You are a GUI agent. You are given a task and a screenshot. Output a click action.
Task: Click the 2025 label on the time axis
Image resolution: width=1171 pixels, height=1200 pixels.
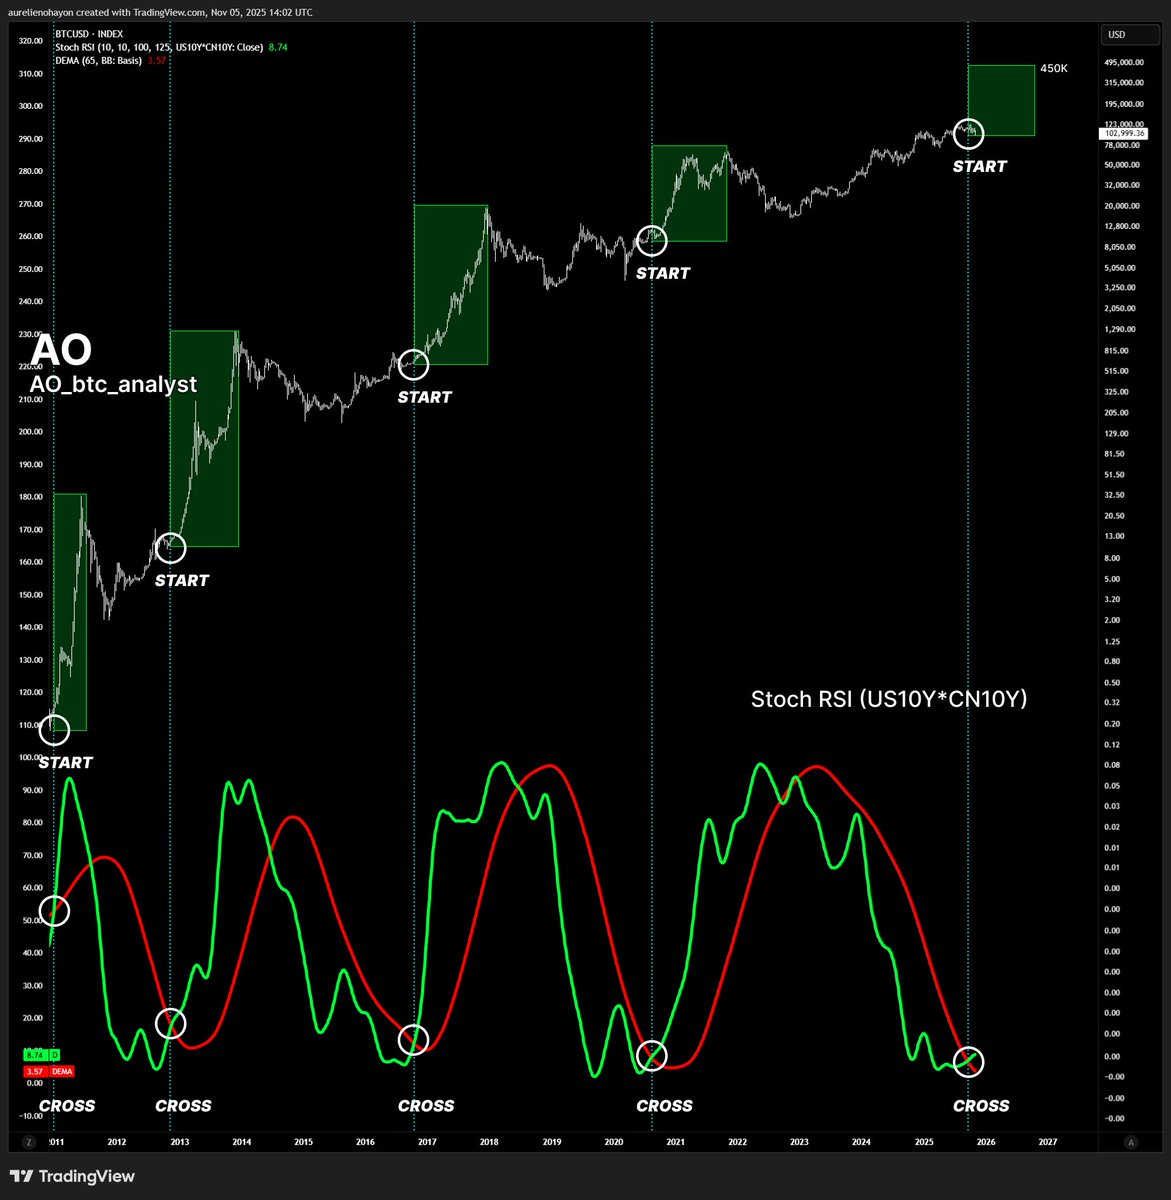click(x=922, y=1141)
